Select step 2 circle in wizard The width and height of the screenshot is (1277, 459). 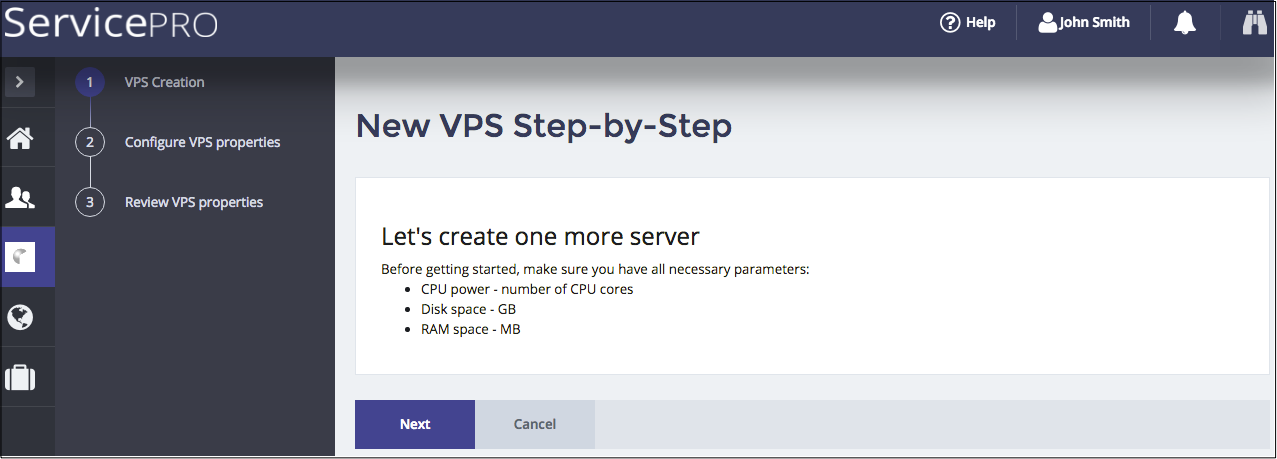click(x=90, y=142)
